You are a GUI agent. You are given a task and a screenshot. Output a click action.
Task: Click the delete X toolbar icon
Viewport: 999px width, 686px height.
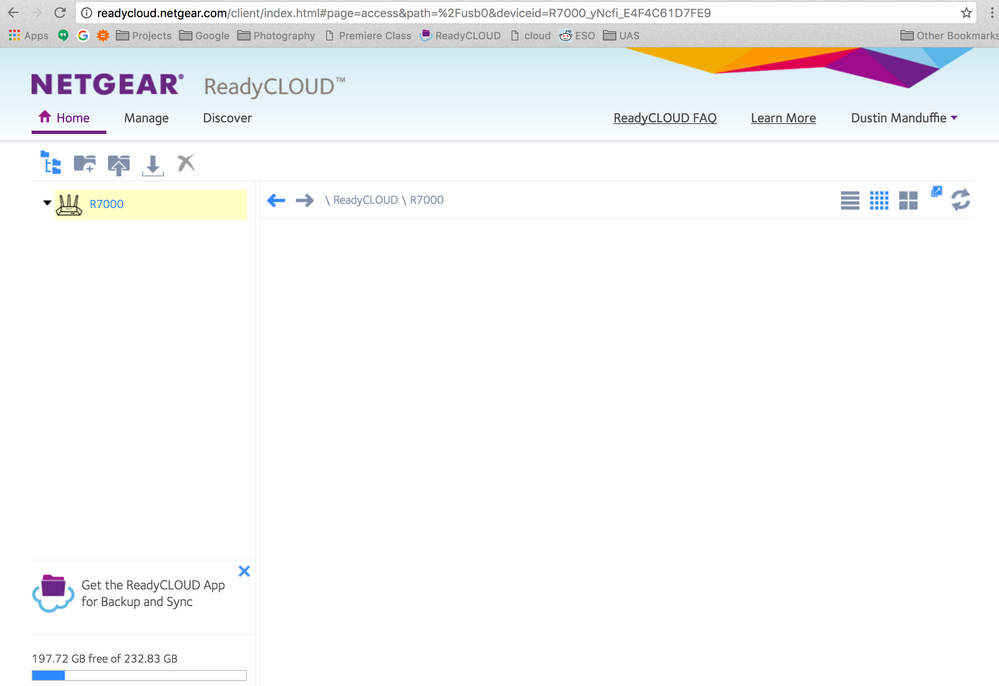coord(186,163)
